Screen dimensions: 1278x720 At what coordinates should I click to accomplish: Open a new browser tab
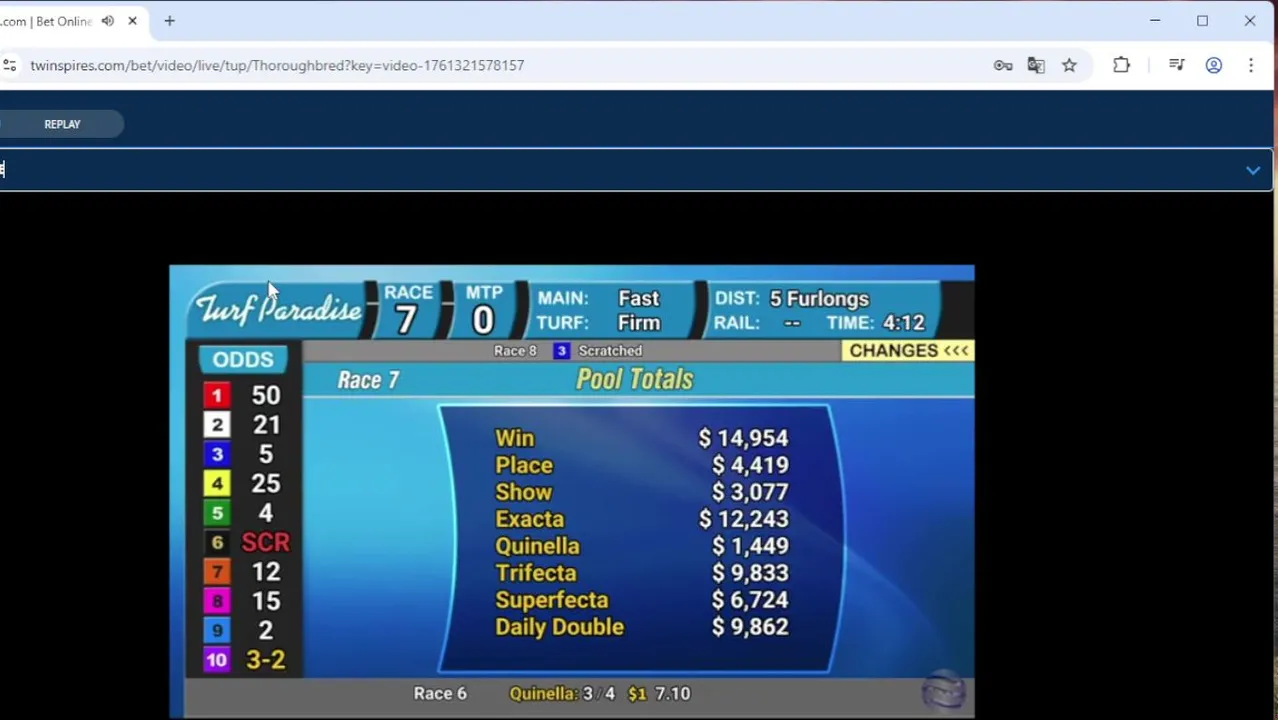pyautogui.click(x=170, y=21)
